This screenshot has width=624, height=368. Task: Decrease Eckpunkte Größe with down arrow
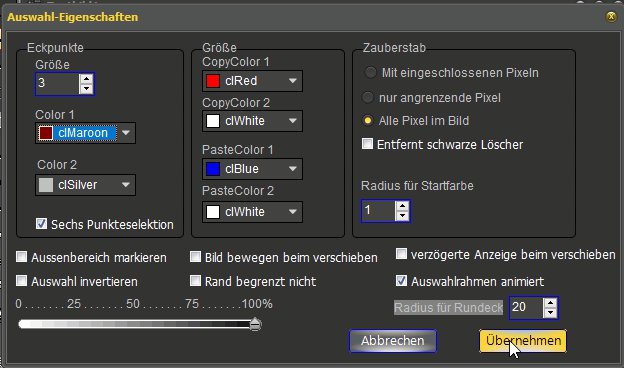(86, 89)
